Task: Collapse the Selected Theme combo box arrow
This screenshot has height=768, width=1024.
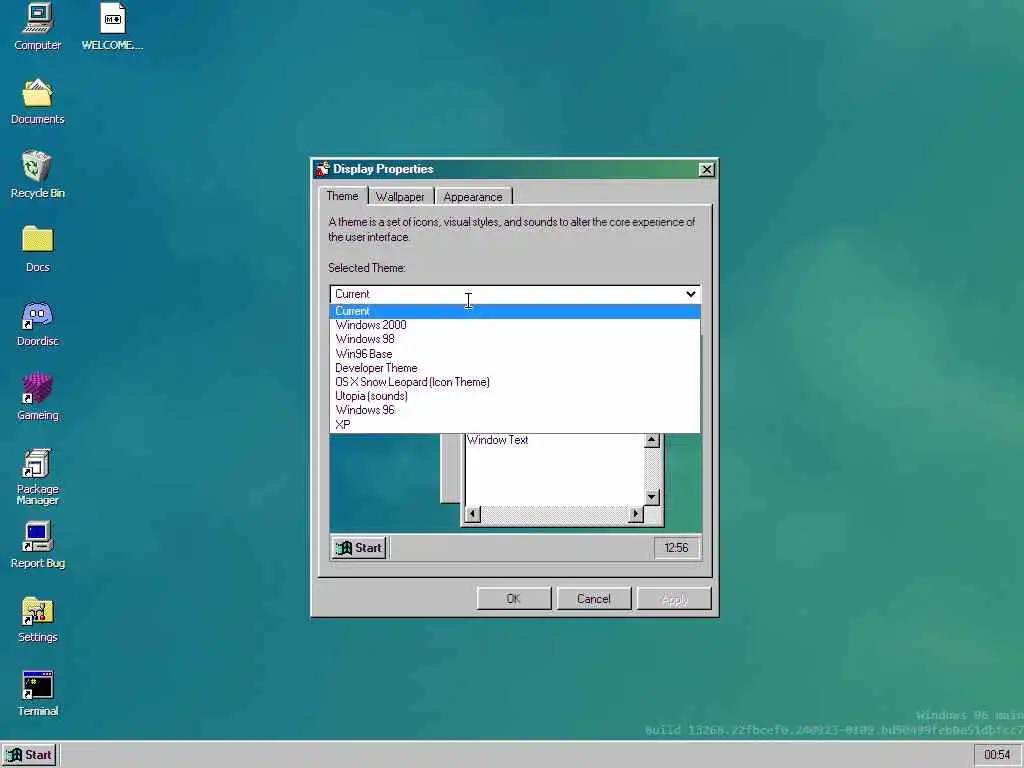Action: (690, 294)
